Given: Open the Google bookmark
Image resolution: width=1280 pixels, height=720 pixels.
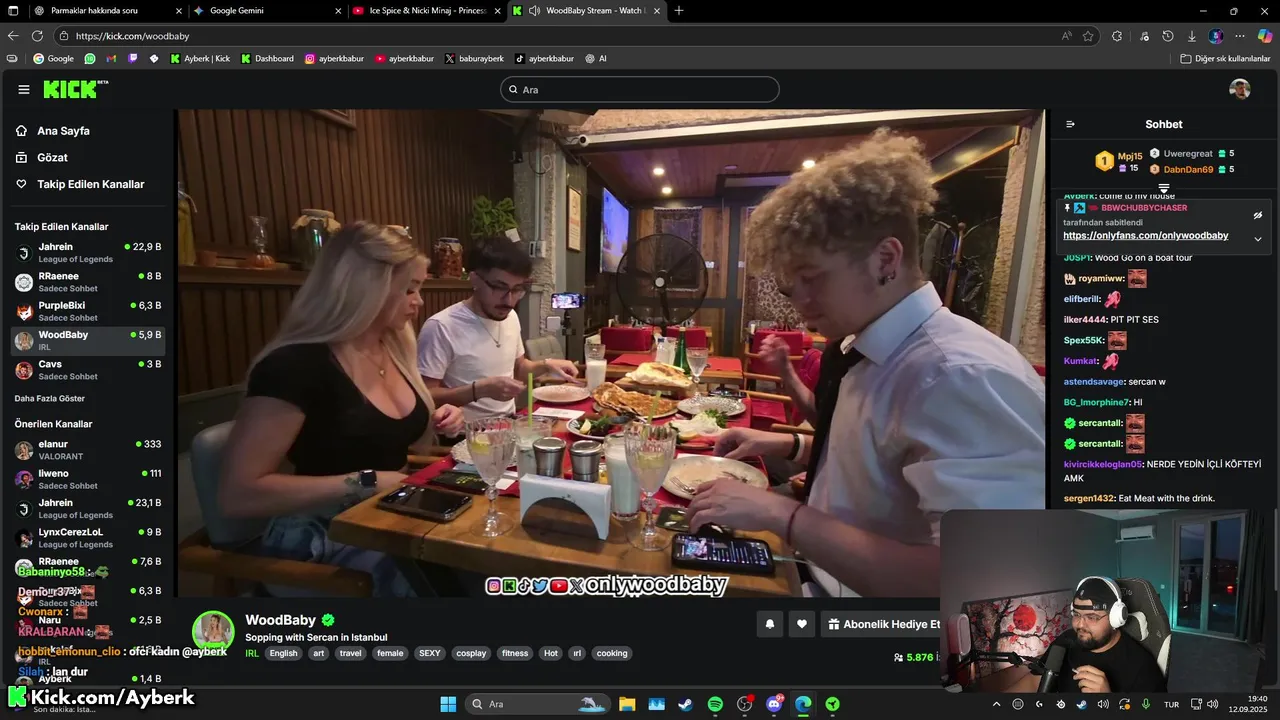Looking at the screenshot, I should click(54, 59).
